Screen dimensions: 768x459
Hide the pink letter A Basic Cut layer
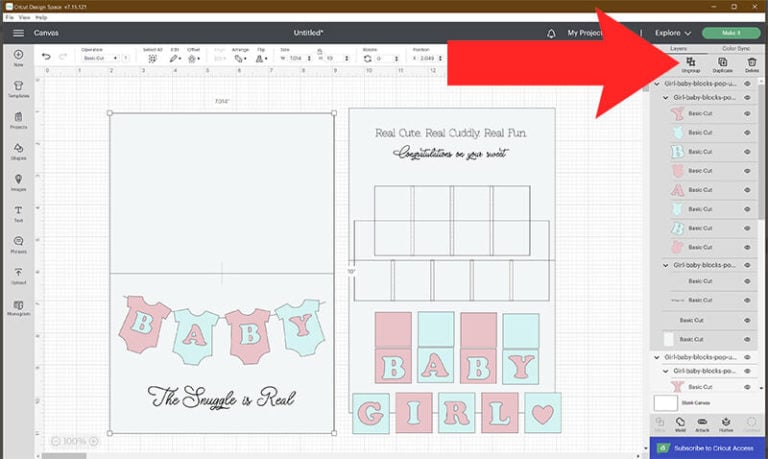[x=747, y=190]
